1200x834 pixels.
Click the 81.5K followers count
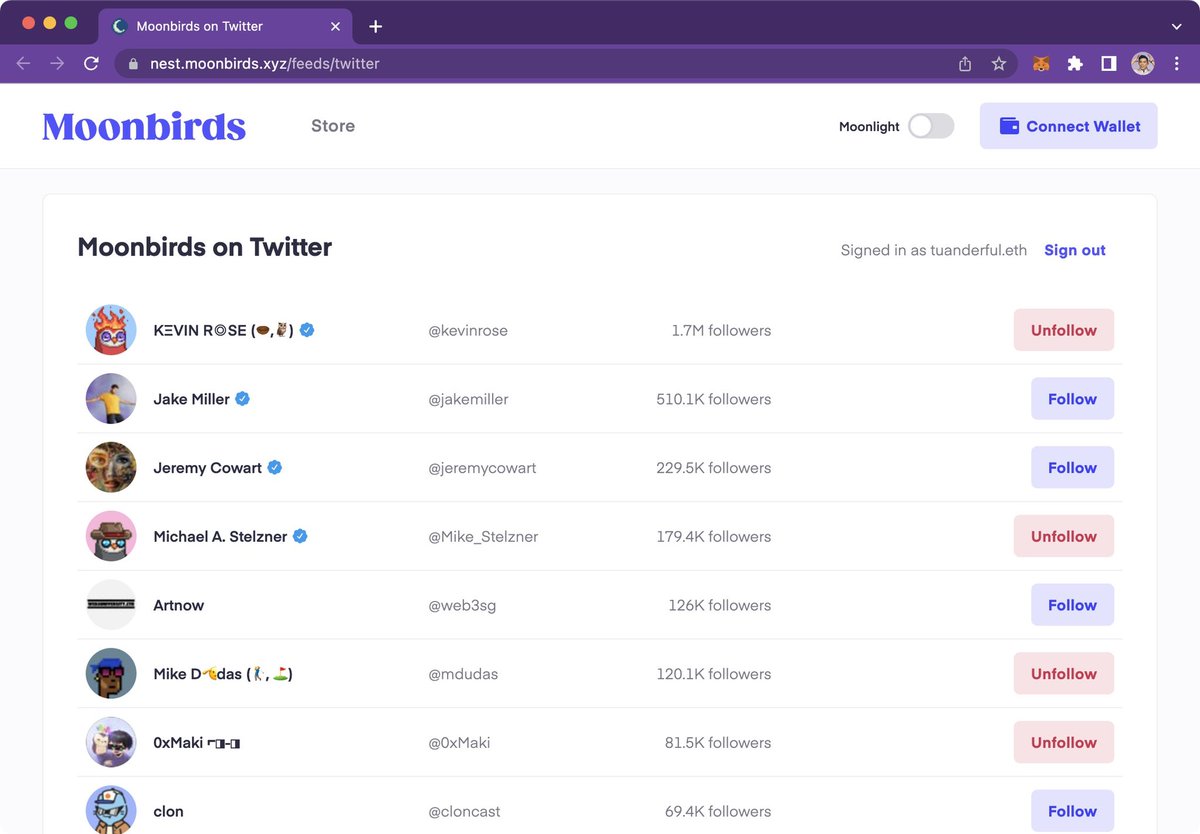point(718,743)
